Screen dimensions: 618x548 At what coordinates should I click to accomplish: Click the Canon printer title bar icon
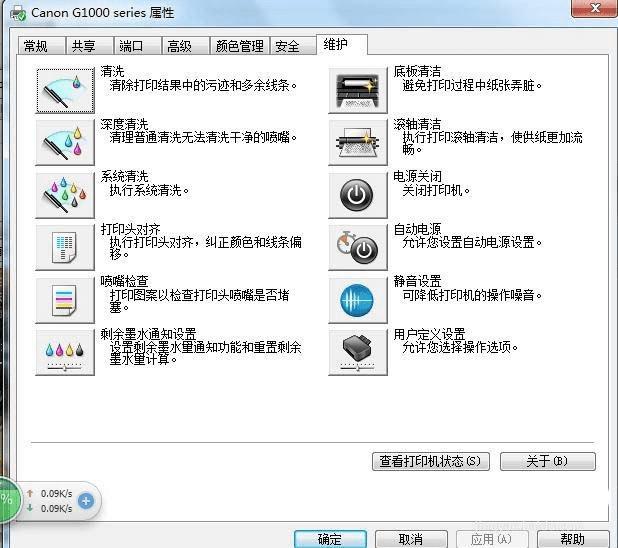tap(18, 13)
